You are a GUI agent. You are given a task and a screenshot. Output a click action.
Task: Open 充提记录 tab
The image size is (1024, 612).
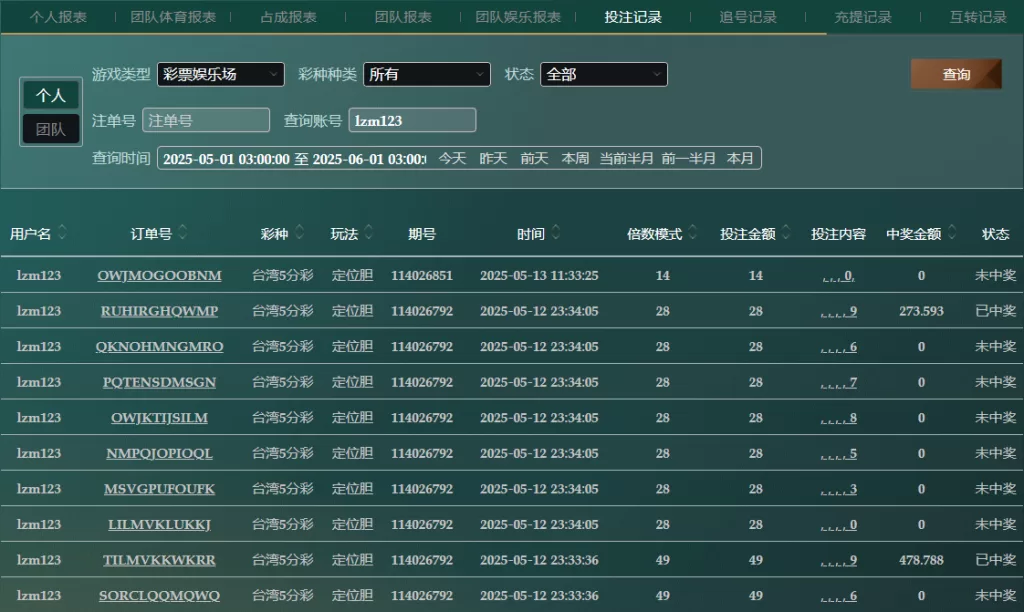[x=863, y=17]
